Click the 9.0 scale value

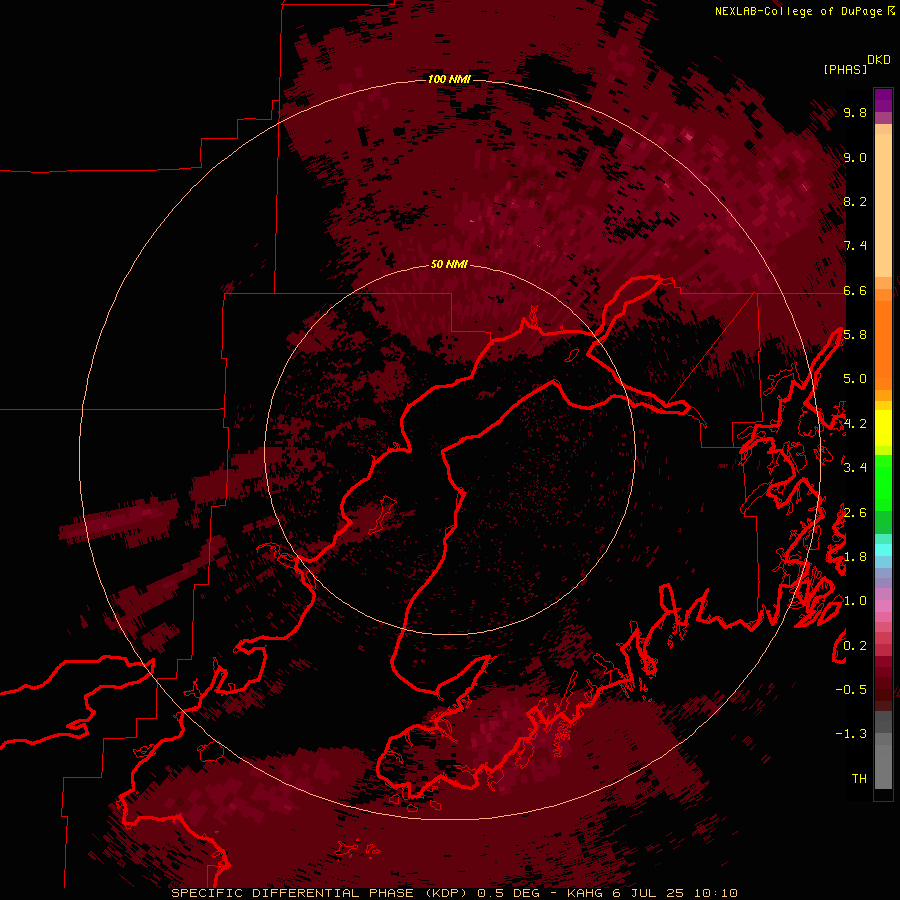tap(855, 157)
